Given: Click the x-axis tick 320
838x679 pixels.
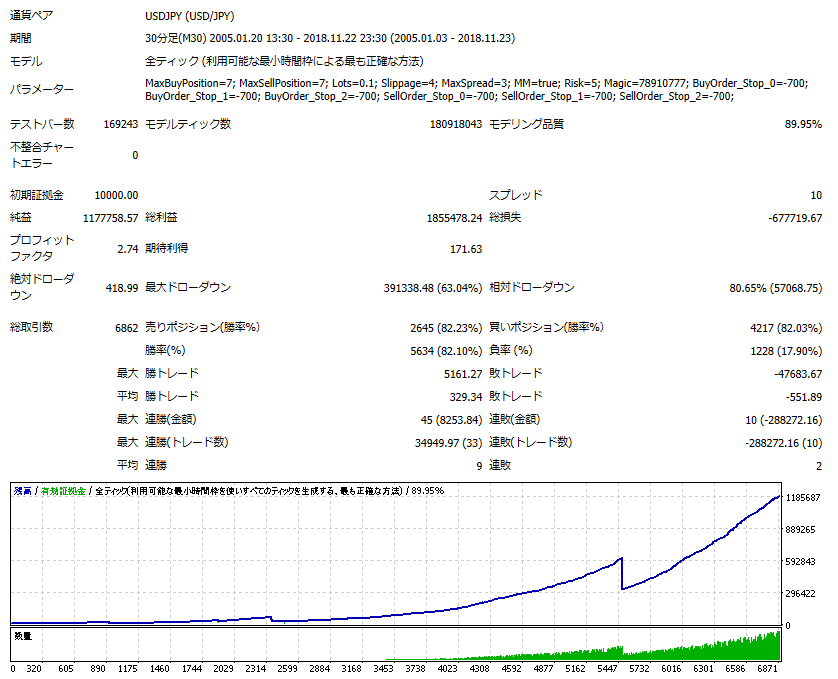Looking at the screenshot, I should [x=34, y=669].
